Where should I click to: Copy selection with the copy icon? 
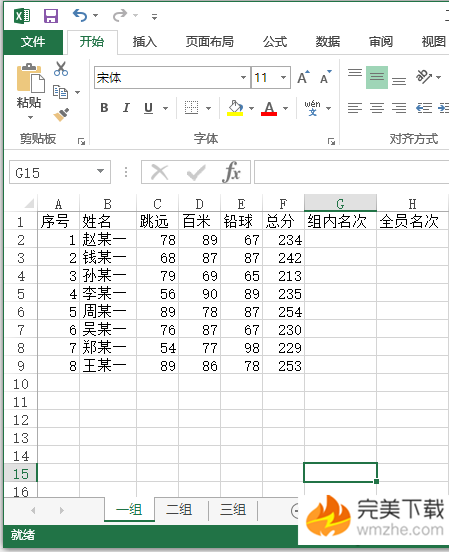pos(60,92)
